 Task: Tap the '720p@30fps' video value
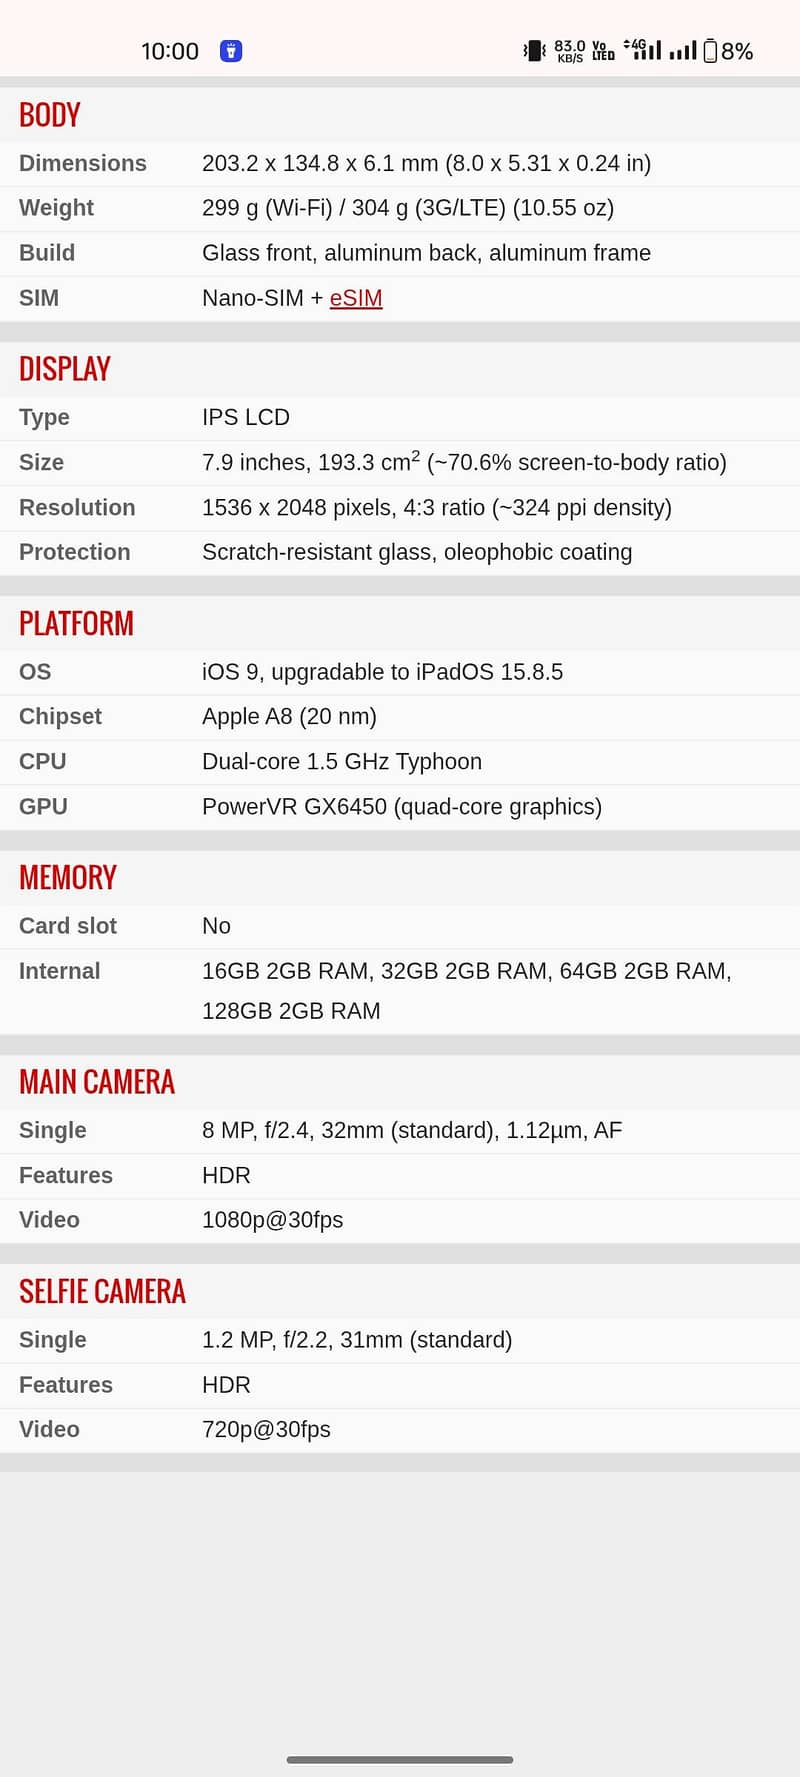[x=266, y=1430]
